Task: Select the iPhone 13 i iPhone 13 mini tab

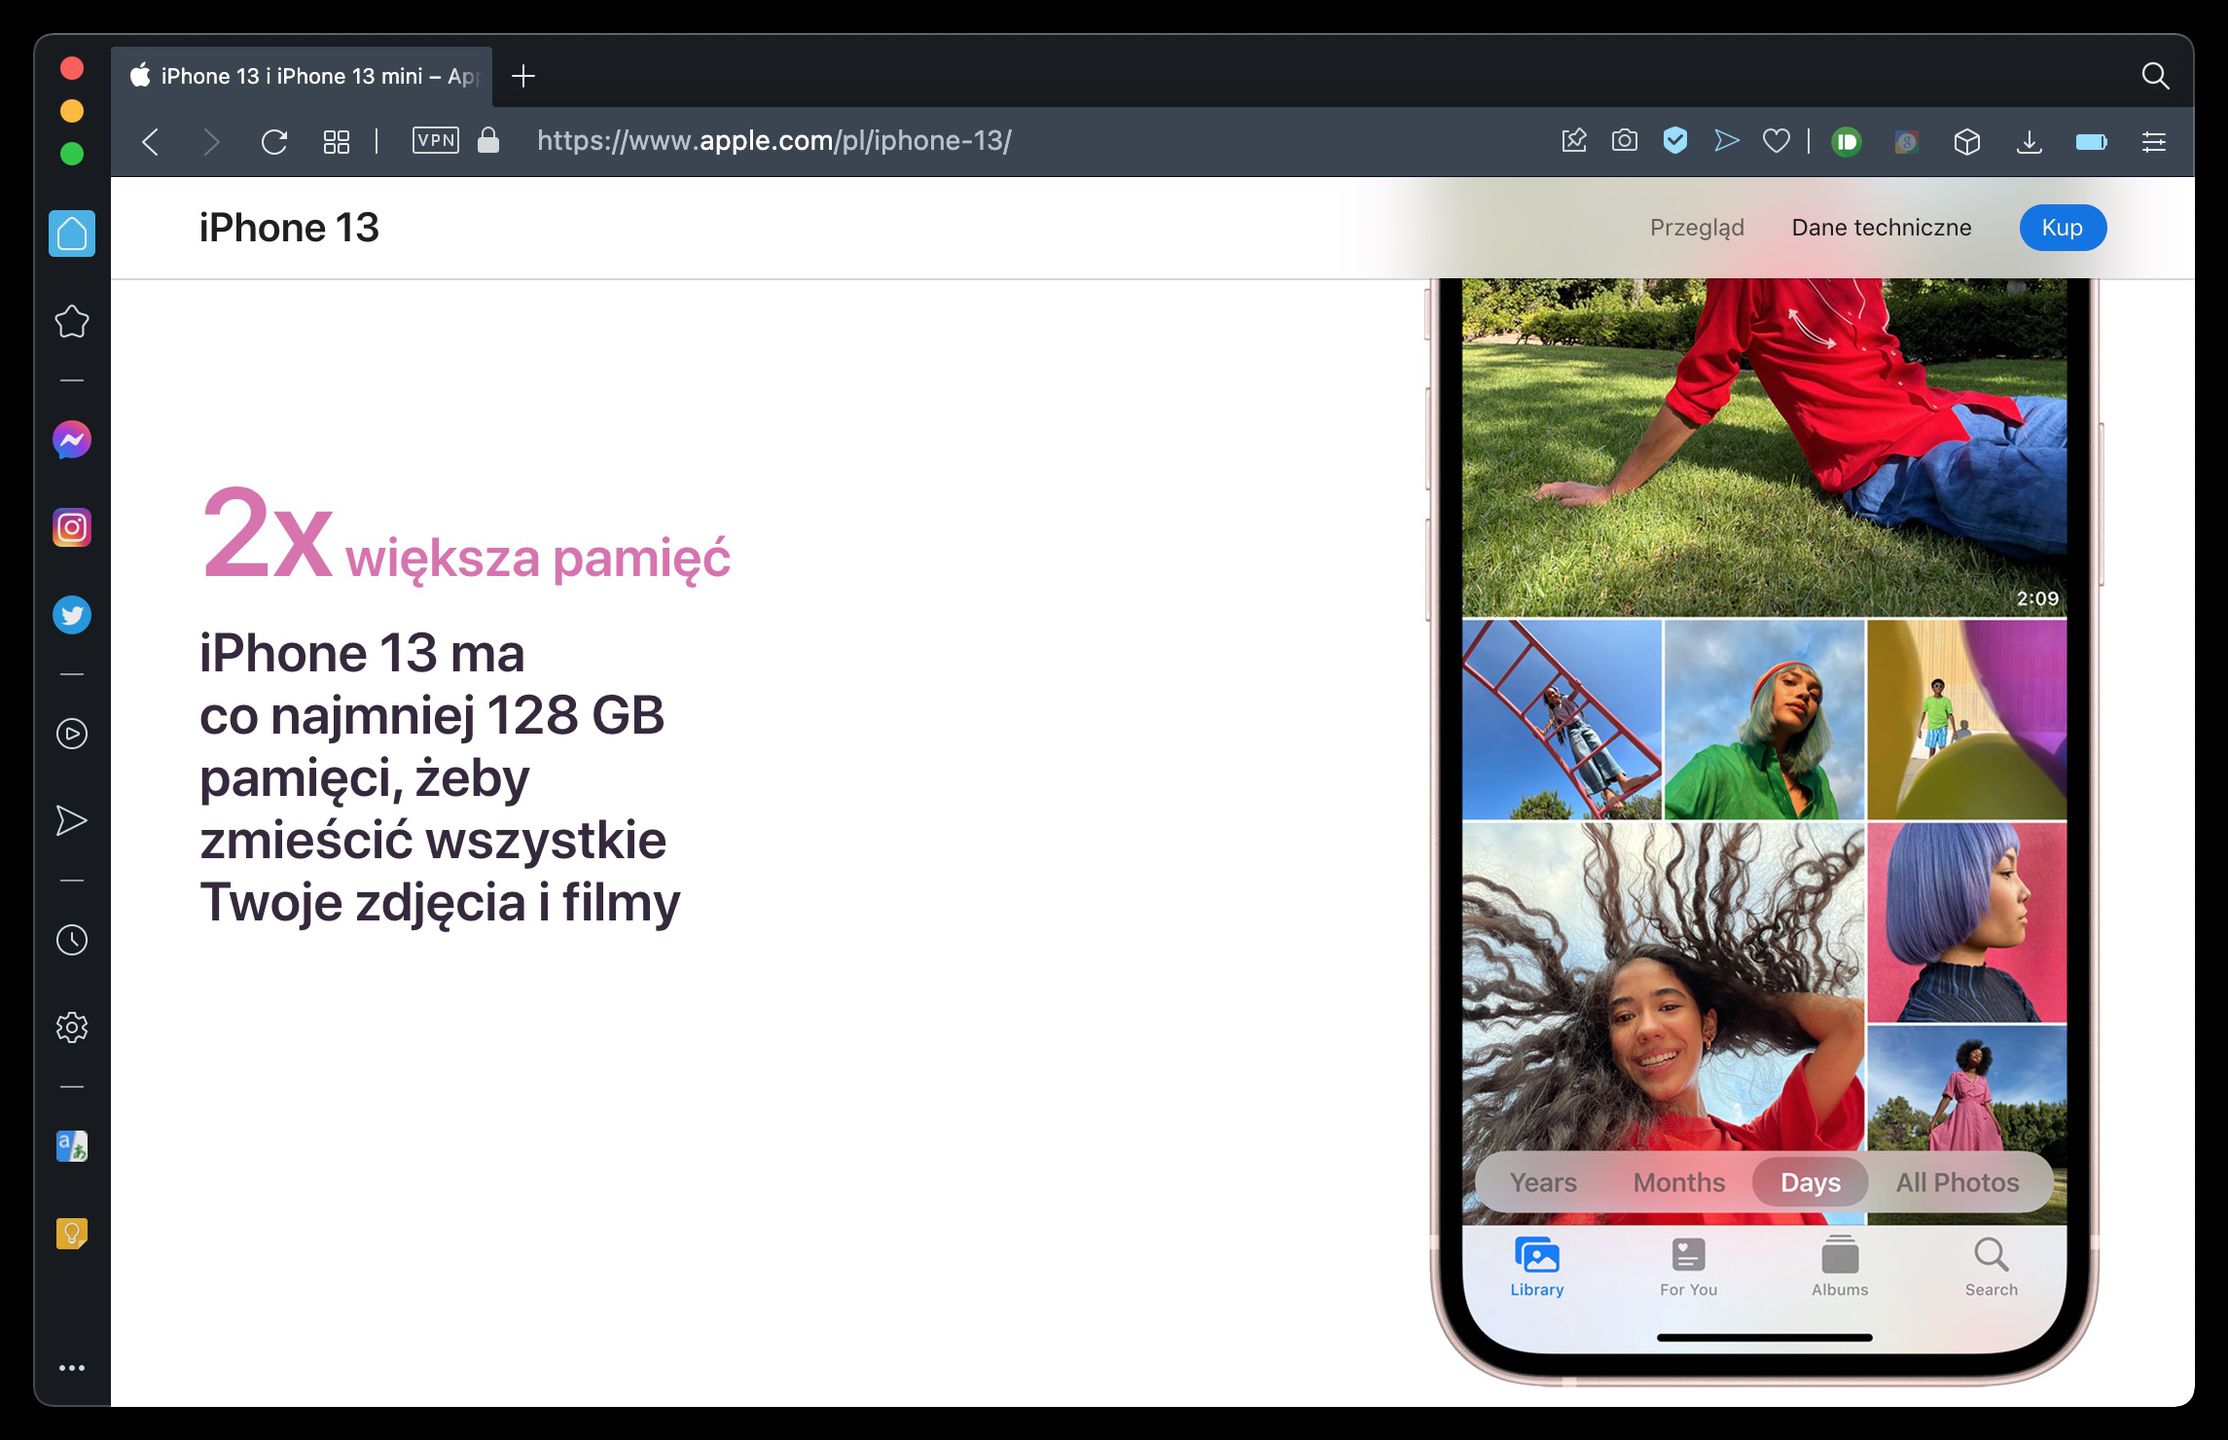Action: [x=302, y=76]
